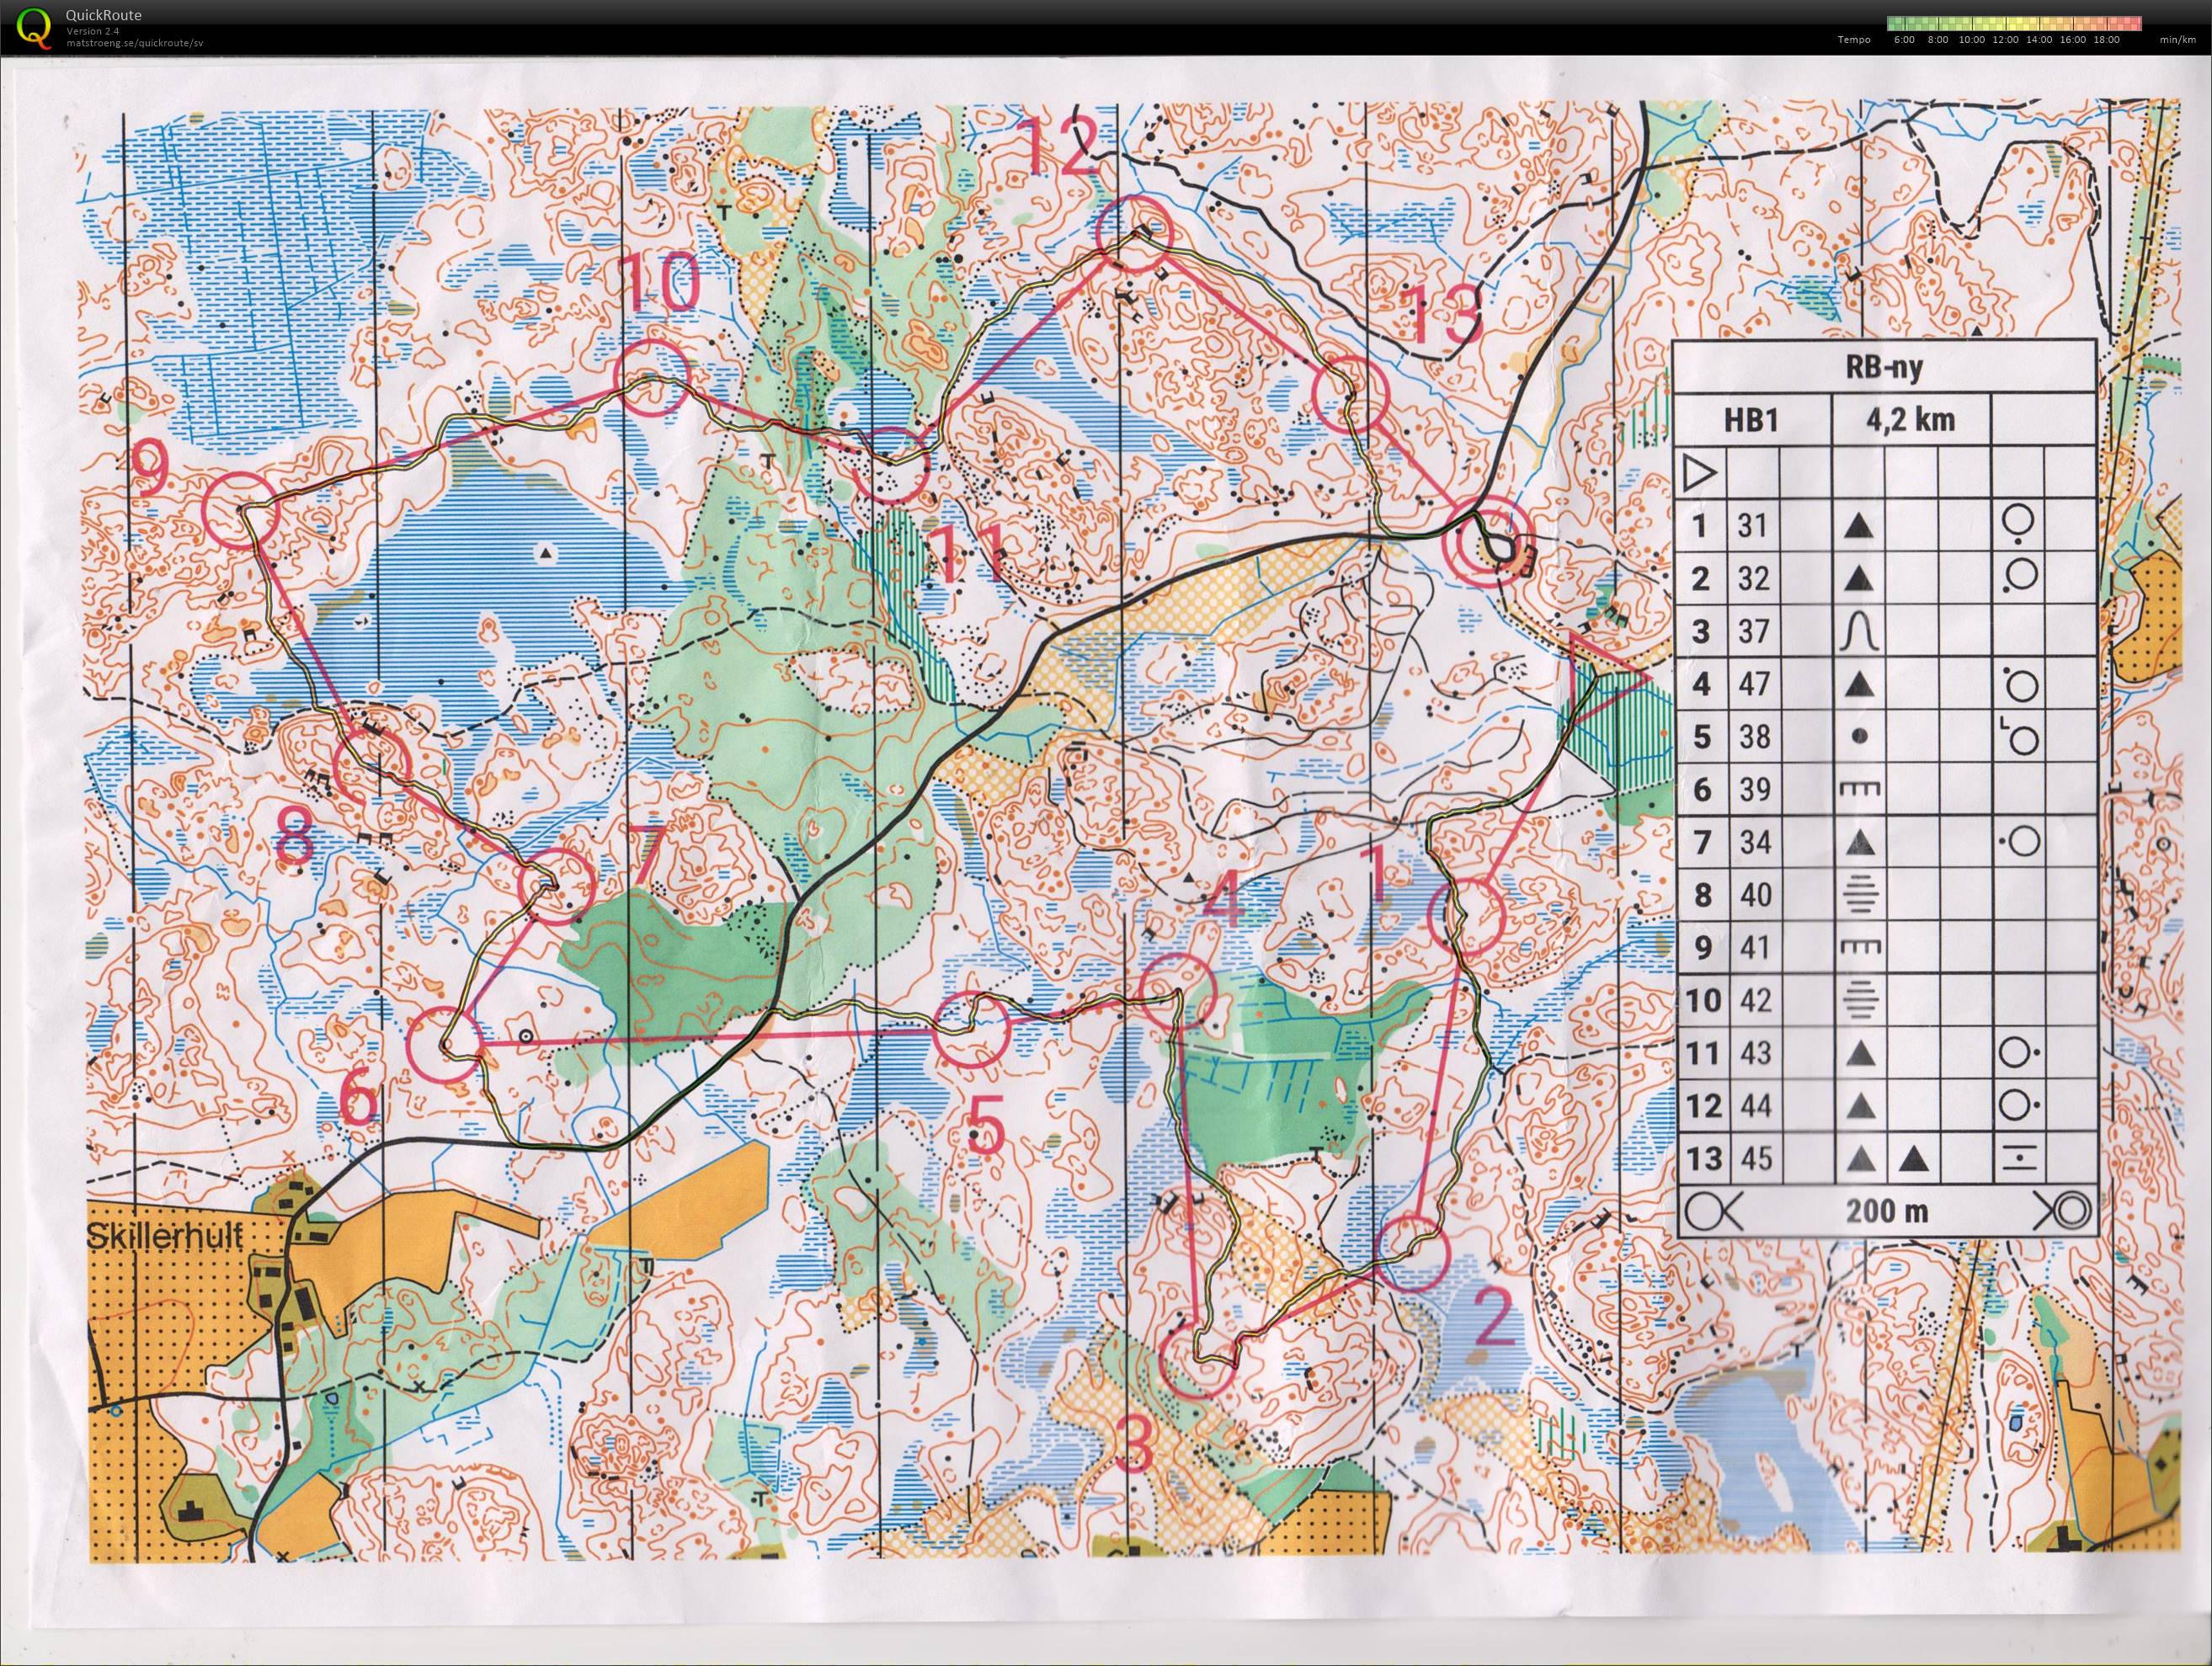Open the matstroeng.se/quickroute/sv link
The width and height of the screenshot is (2212, 1666).
coord(135,43)
